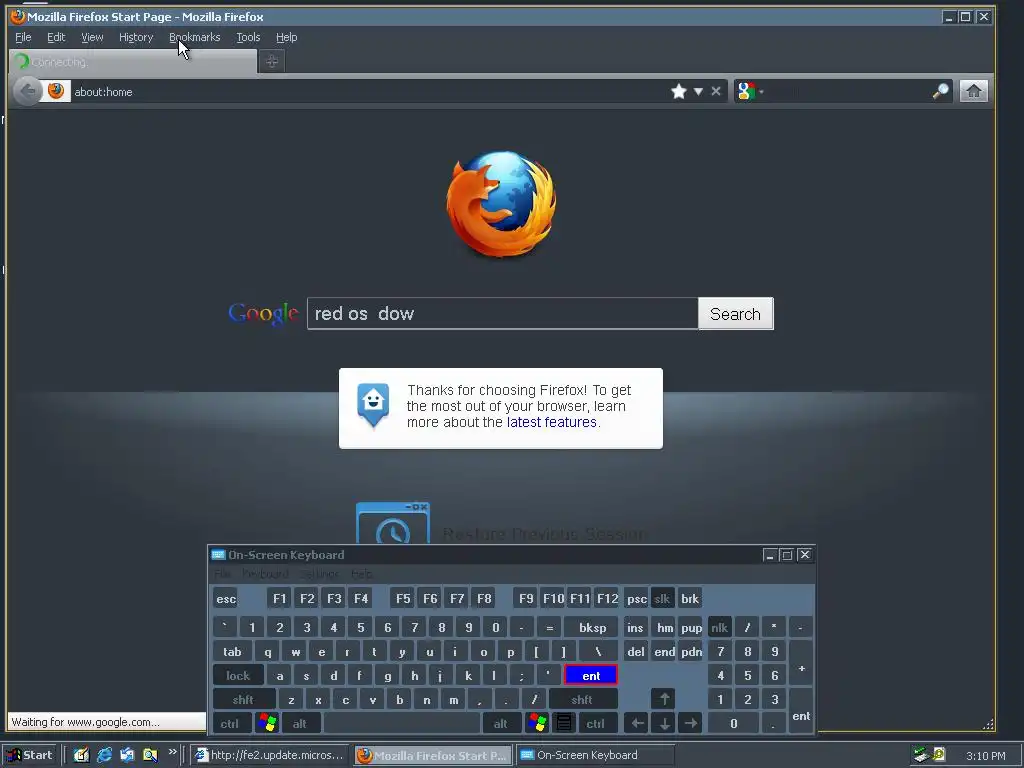Screen dimensions: 1024x768
Task: Click the bksp key on On-Screen Keyboard
Action: (x=592, y=628)
